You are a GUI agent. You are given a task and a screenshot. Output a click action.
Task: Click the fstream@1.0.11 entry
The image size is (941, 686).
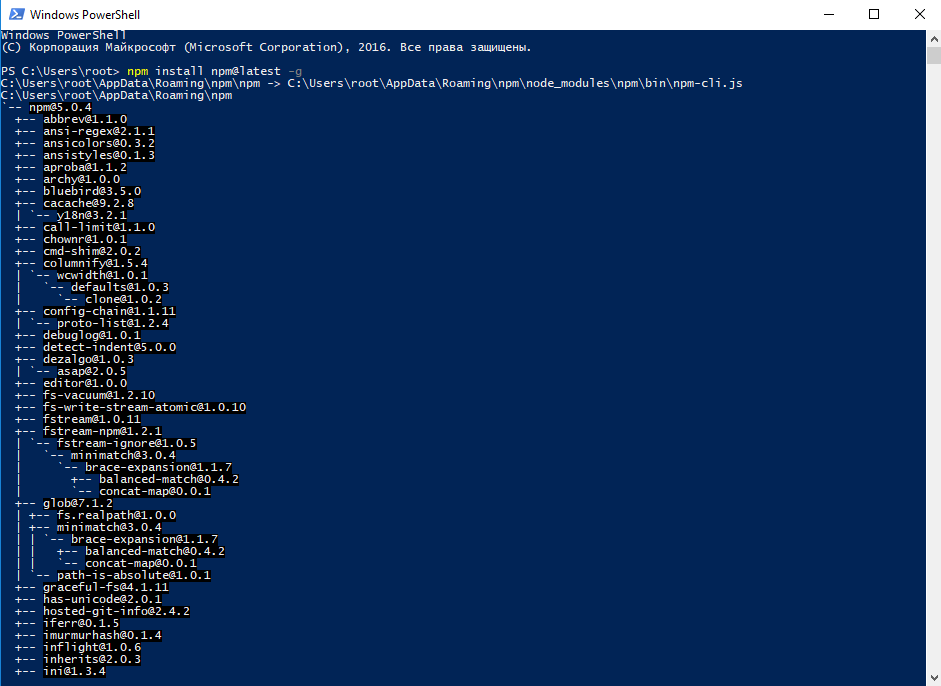coord(92,420)
